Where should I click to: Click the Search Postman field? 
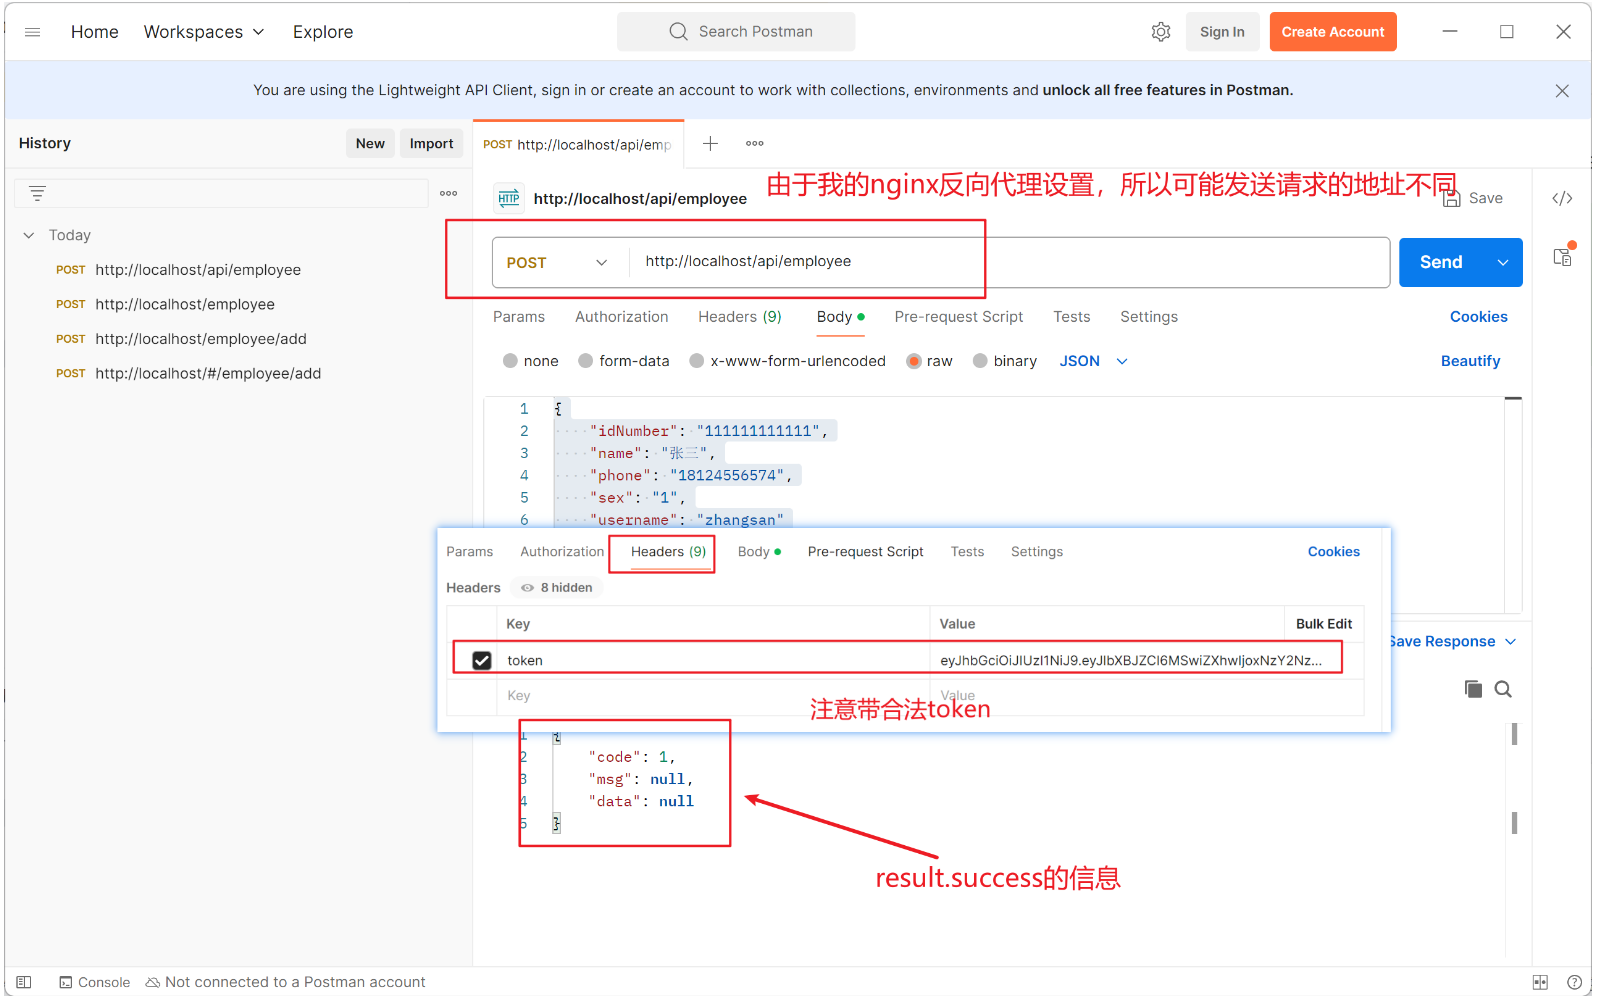(736, 32)
